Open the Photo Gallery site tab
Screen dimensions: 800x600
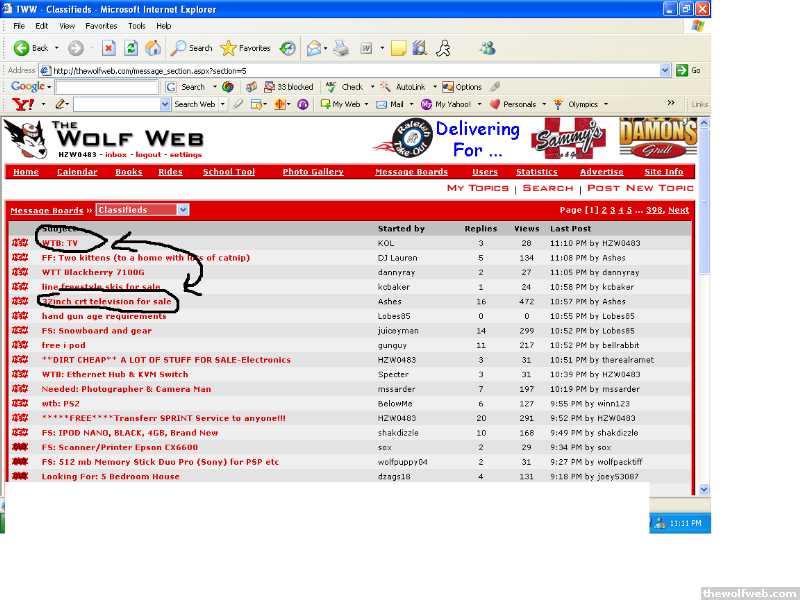312,172
